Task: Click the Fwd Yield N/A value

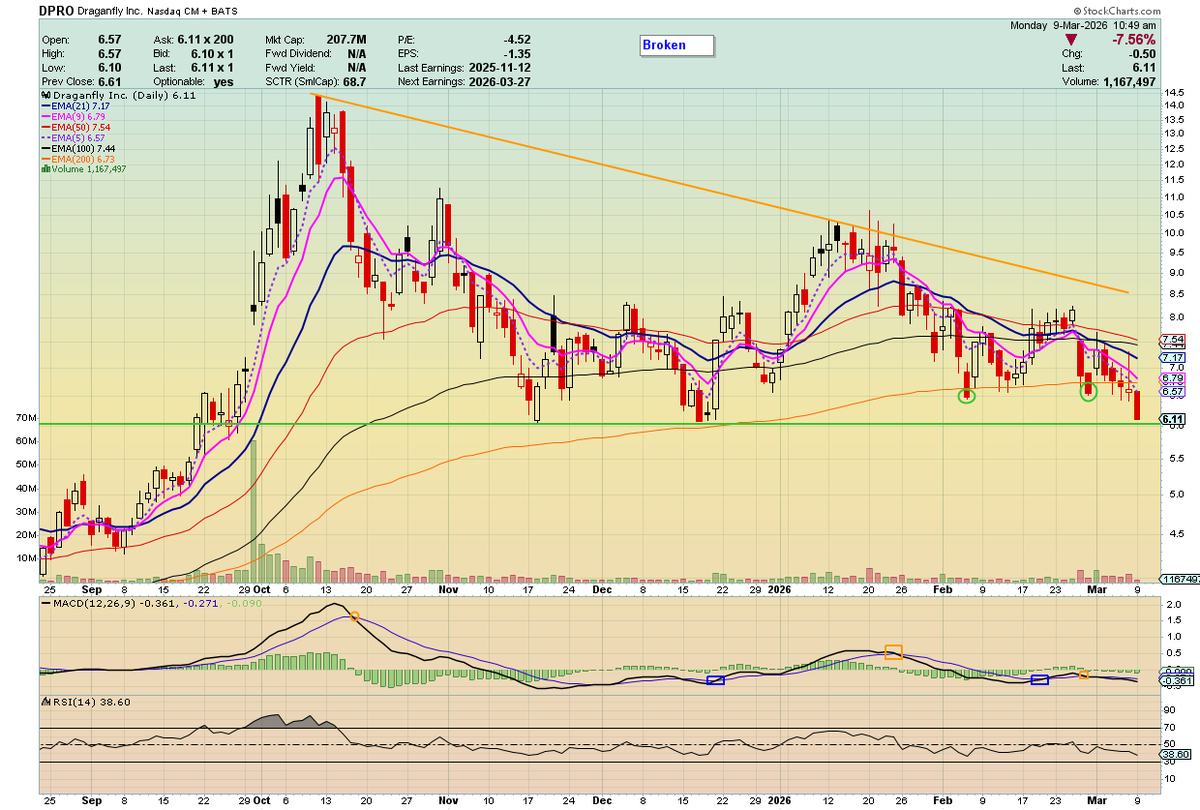Action: coord(355,66)
